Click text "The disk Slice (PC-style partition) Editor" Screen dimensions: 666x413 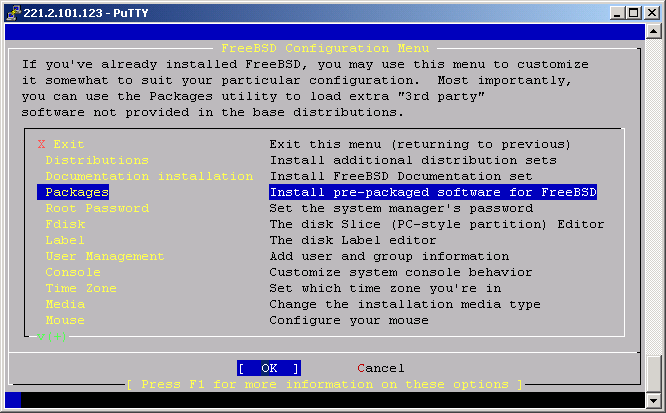click(x=437, y=224)
